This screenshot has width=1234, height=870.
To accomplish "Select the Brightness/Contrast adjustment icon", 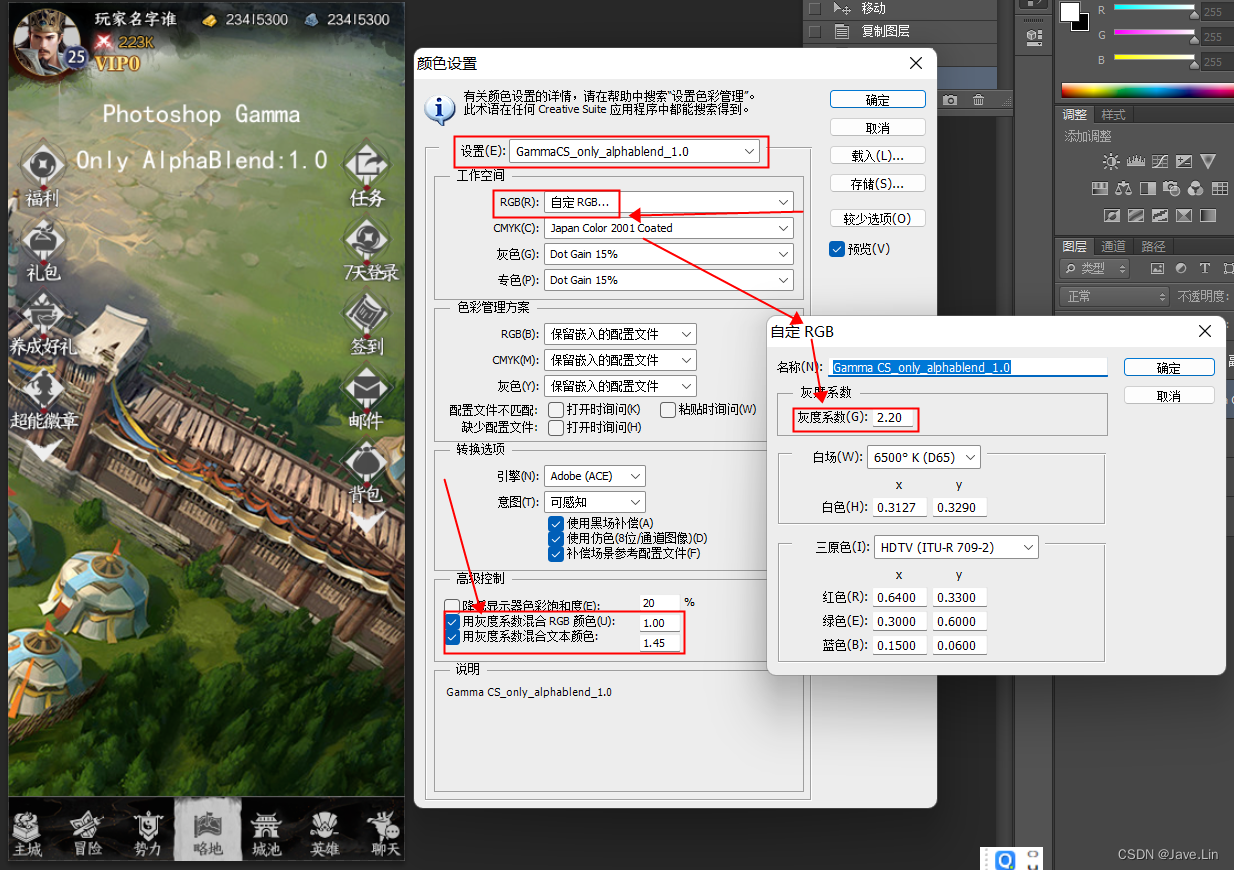I will [x=1111, y=161].
